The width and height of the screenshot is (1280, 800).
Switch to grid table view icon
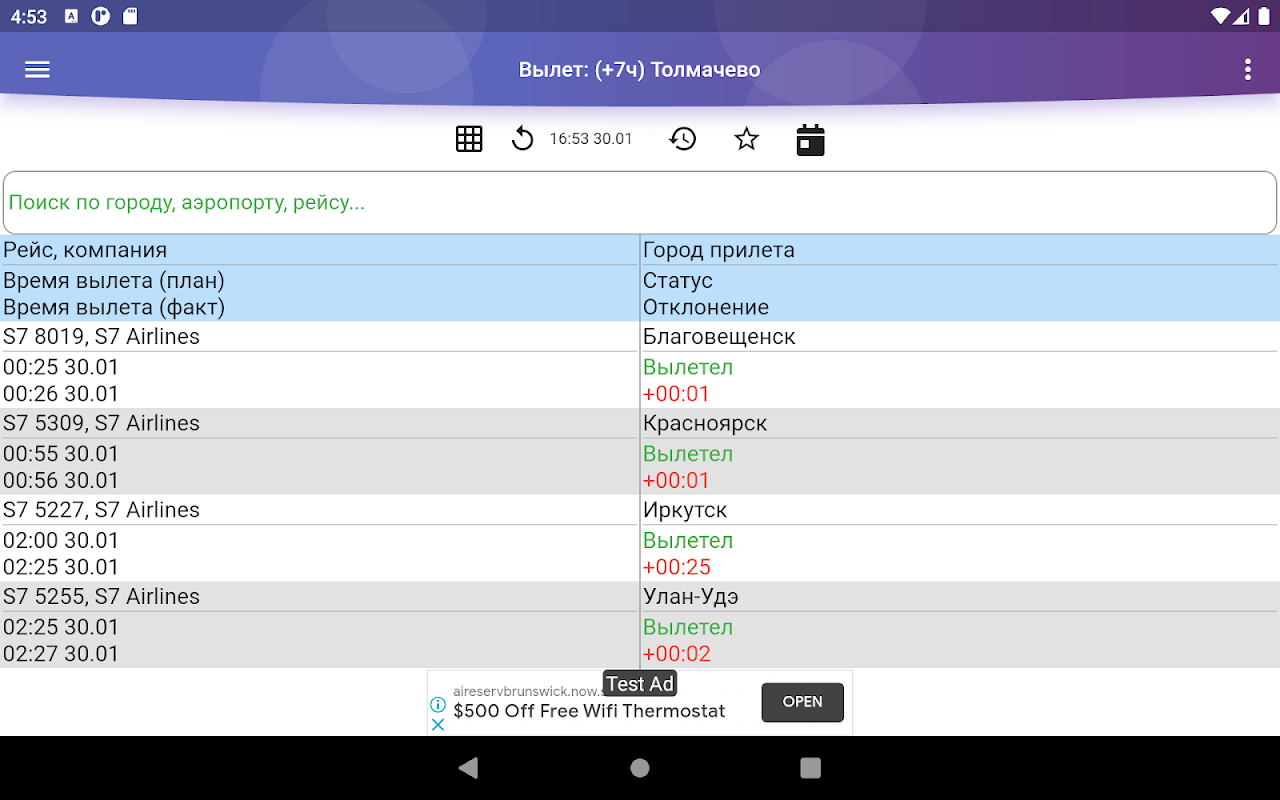pos(469,139)
